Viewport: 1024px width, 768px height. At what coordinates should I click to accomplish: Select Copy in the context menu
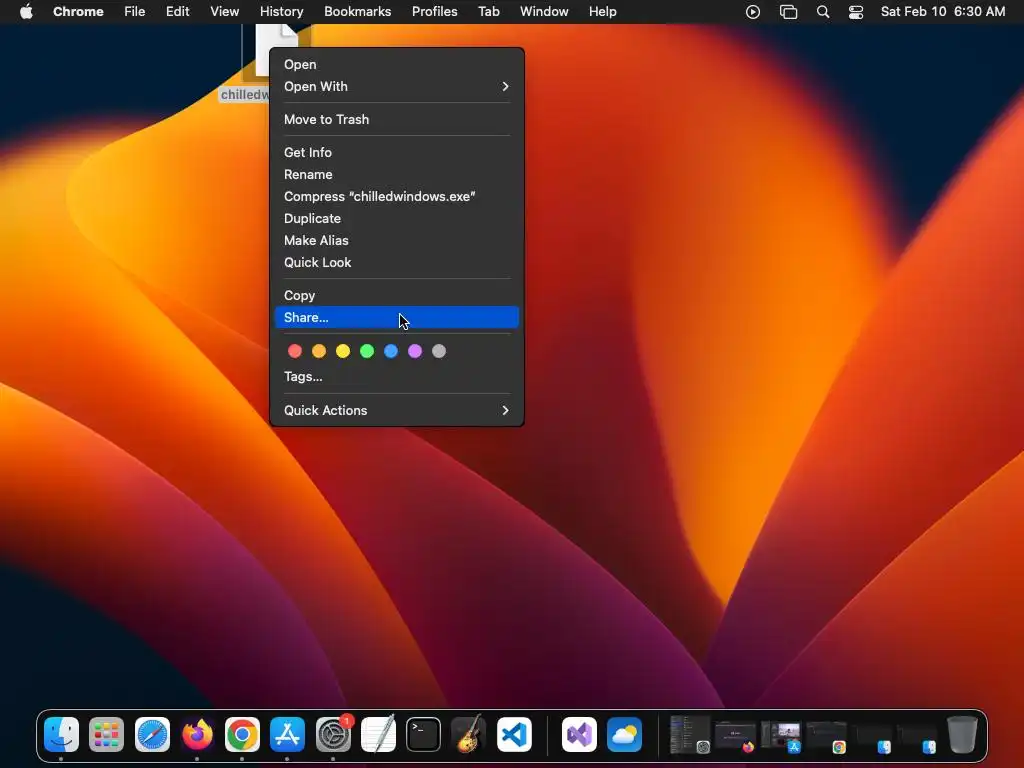pyautogui.click(x=397, y=295)
